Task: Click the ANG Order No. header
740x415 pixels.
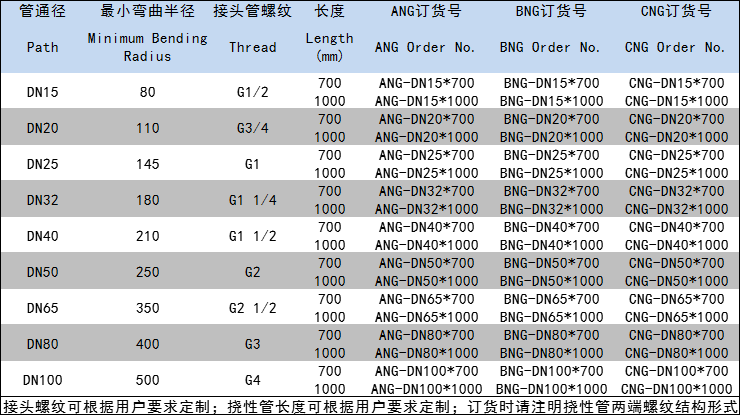Action: [x=422, y=47]
